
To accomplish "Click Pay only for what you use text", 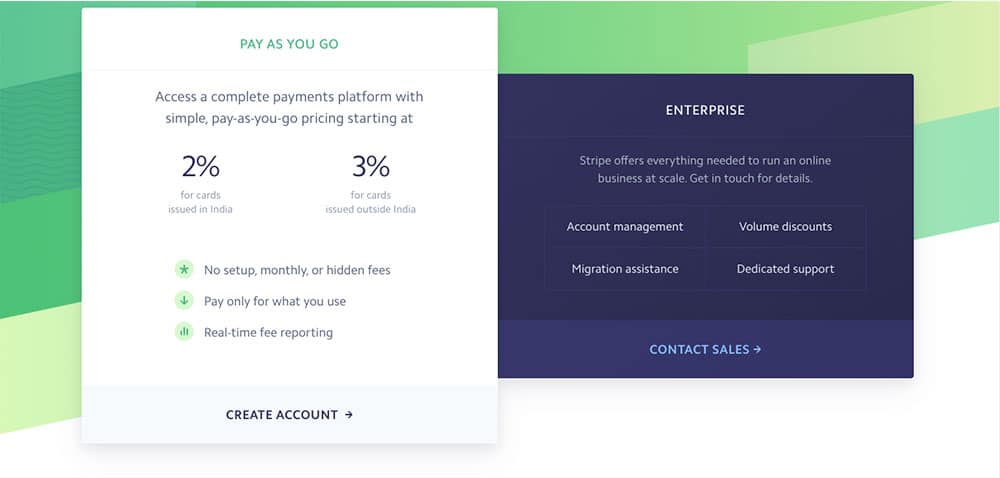I will [x=275, y=301].
